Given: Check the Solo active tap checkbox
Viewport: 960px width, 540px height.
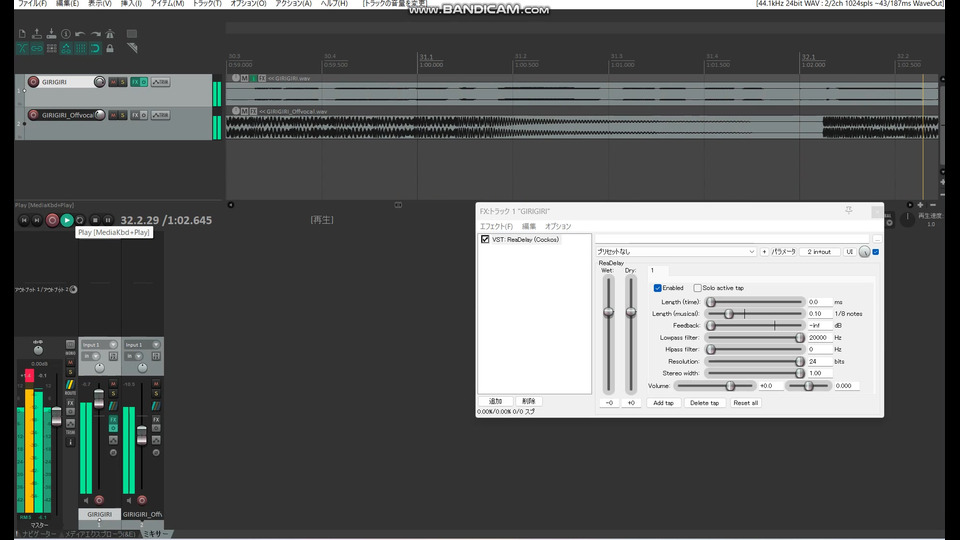Looking at the screenshot, I should [698, 288].
